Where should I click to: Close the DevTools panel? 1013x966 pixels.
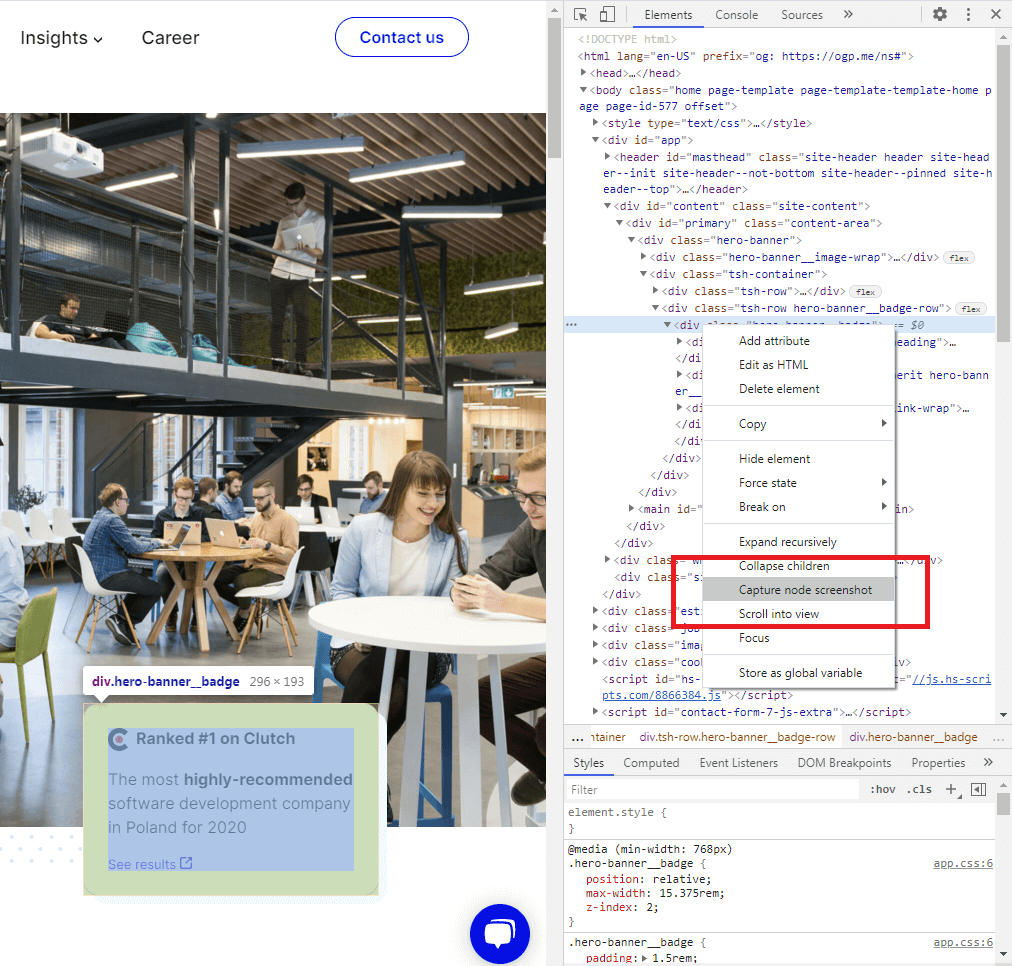click(x=996, y=14)
